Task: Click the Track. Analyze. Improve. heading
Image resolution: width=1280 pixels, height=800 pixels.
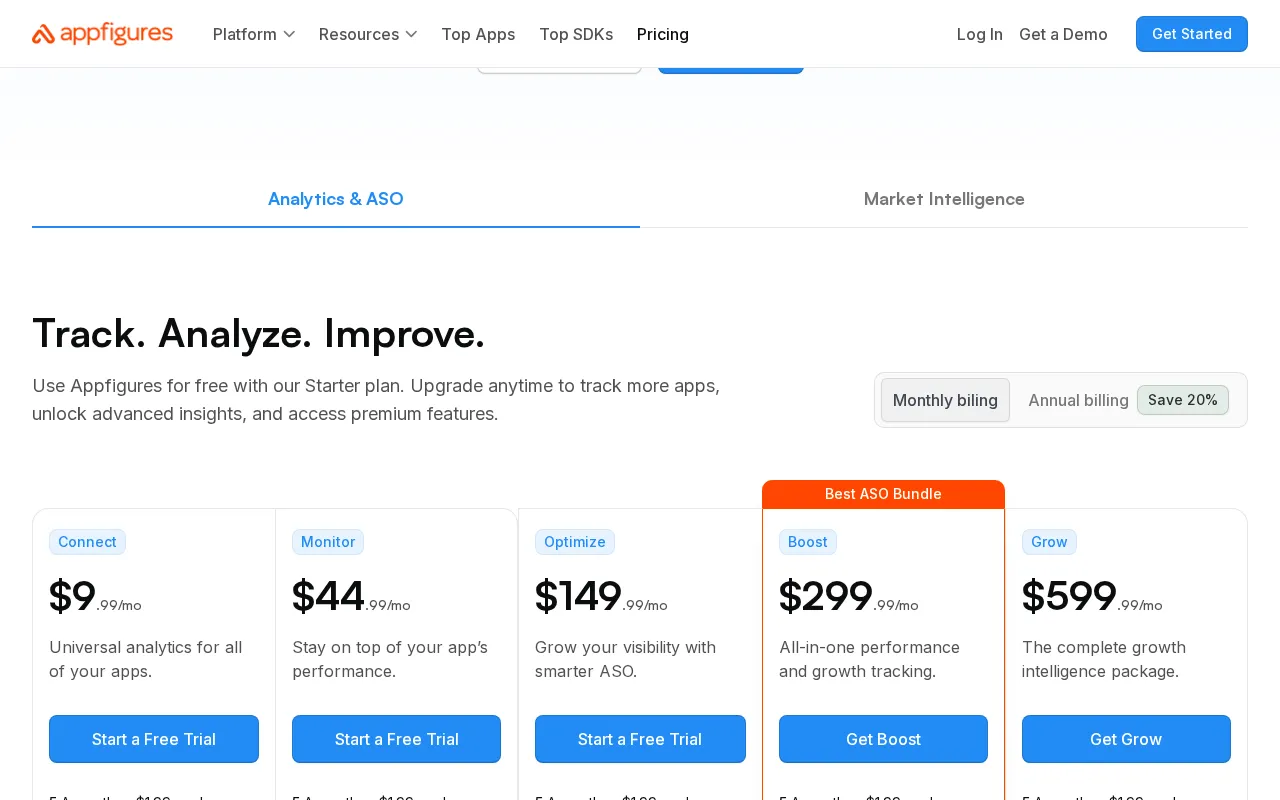Action: (258, 333)
